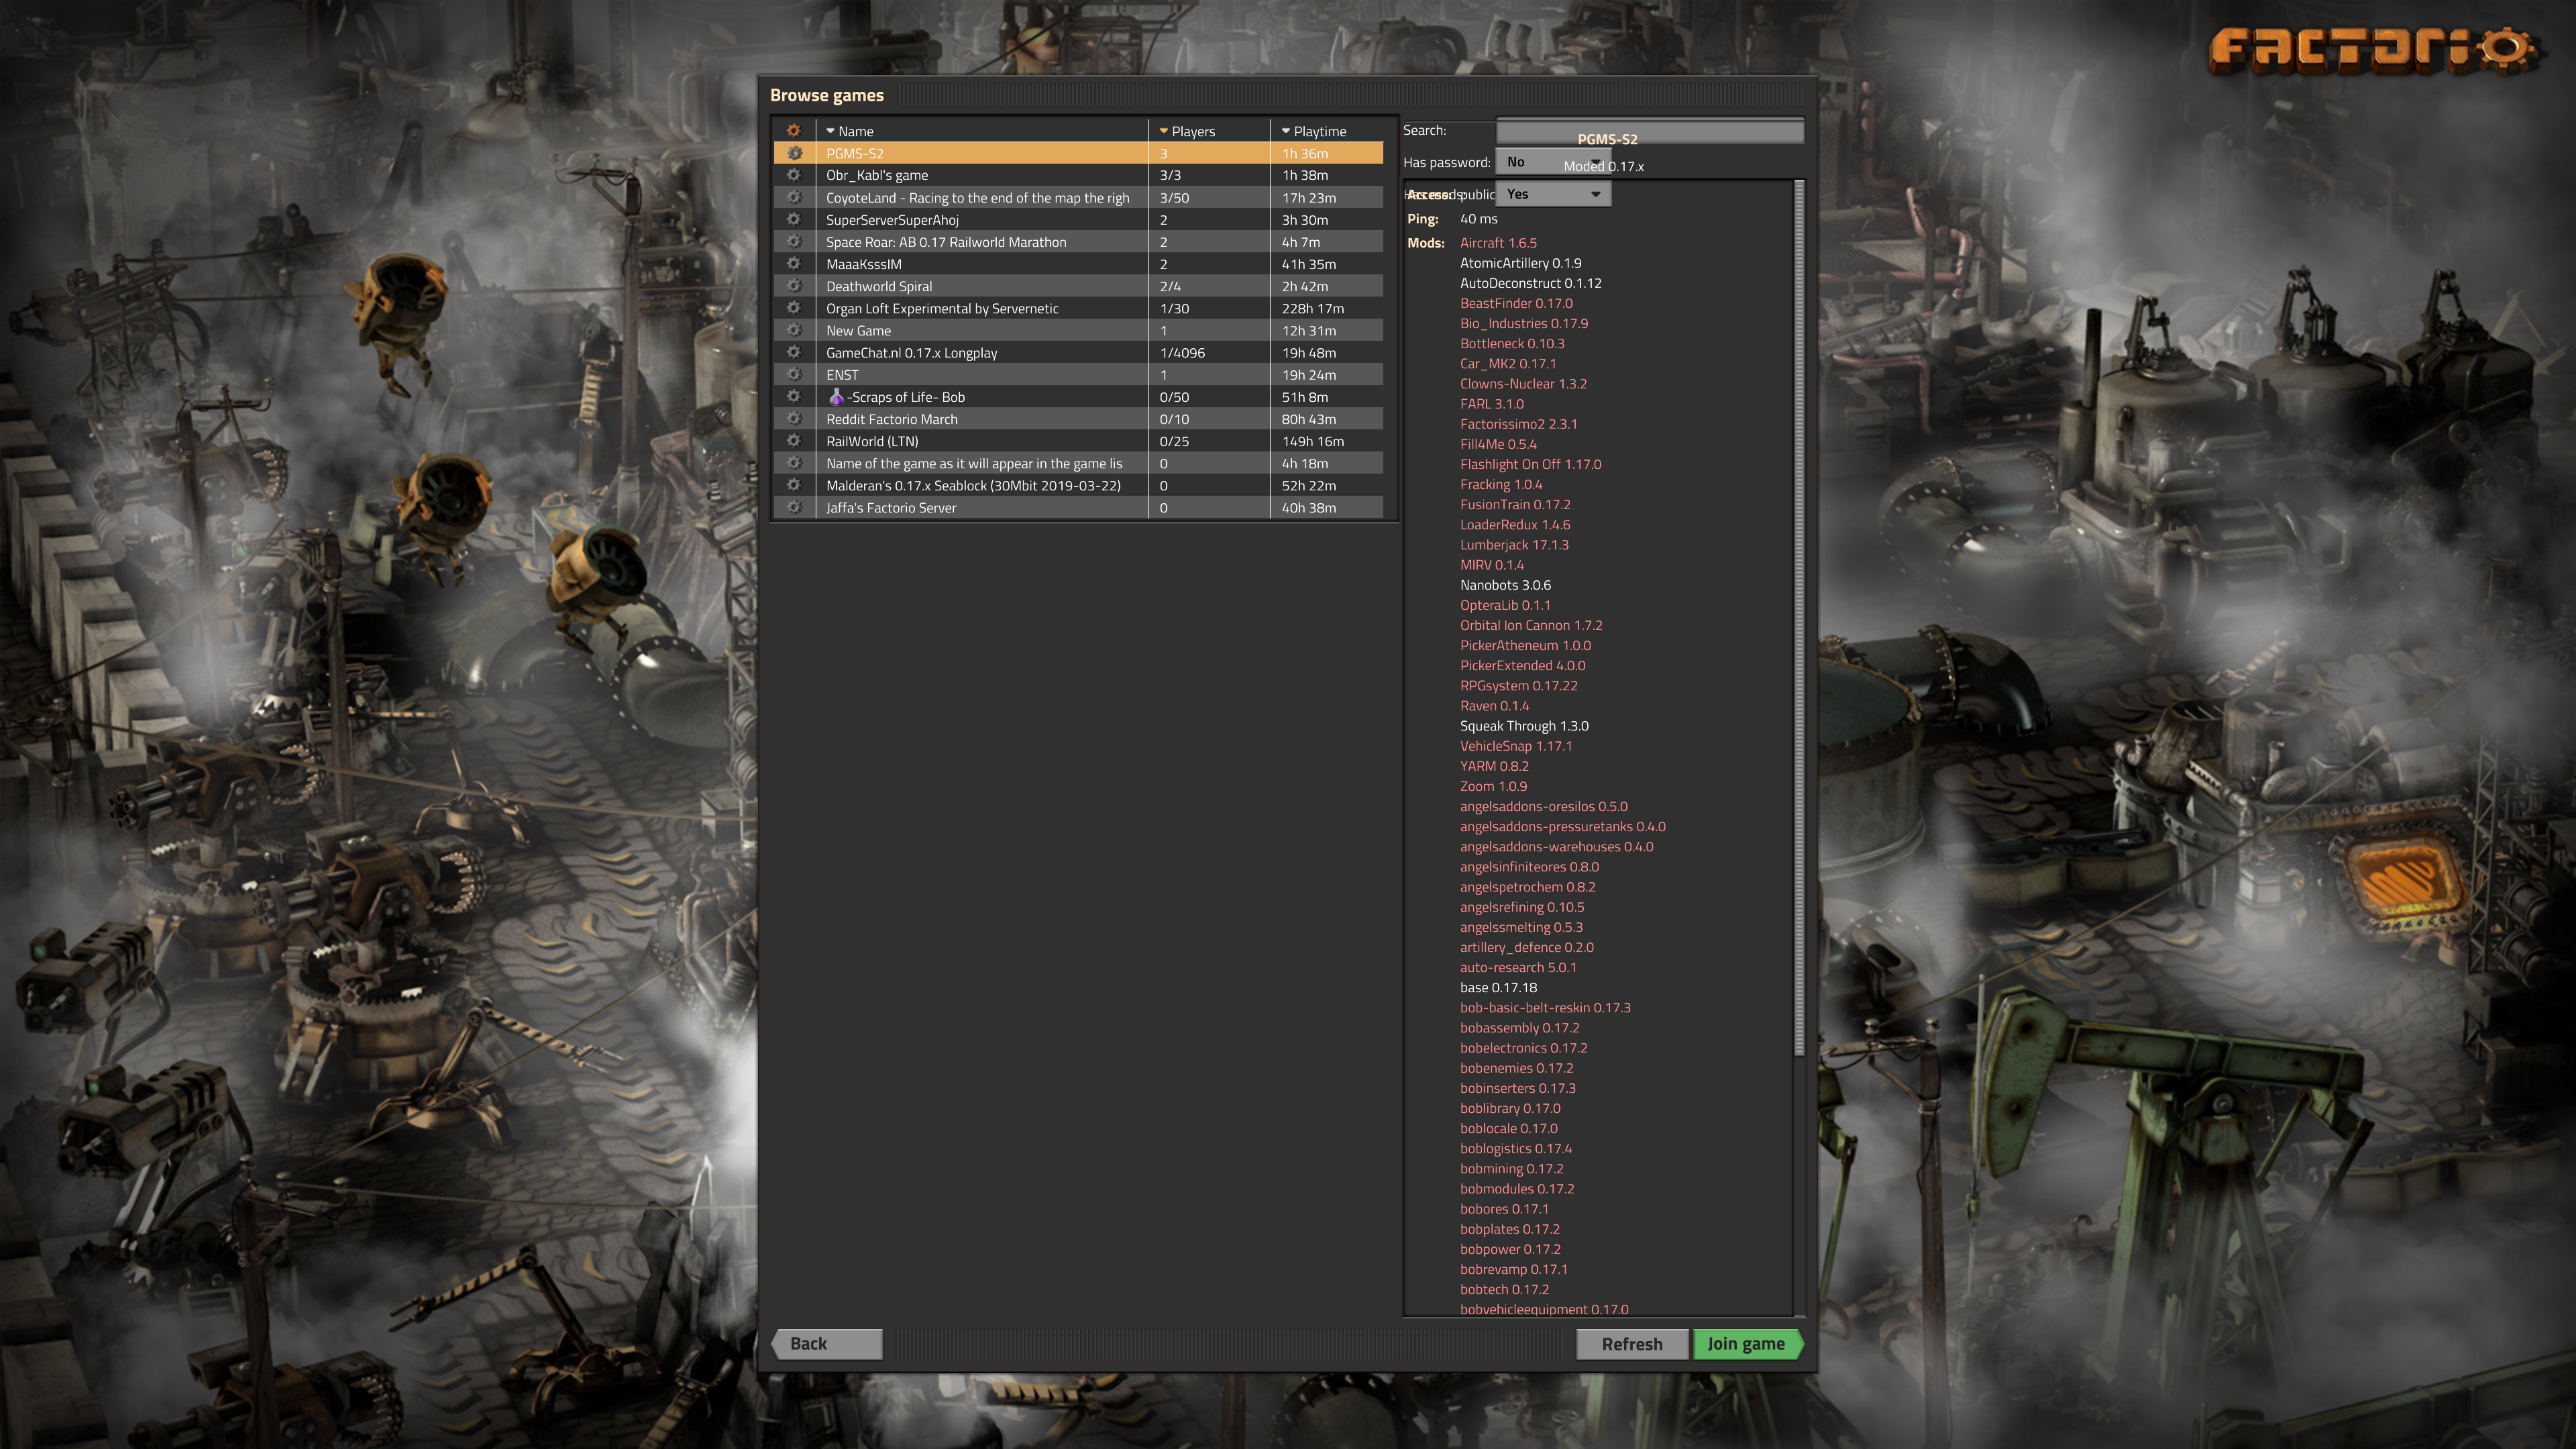The image size is (2576, 1449).
Task: Click gear icon in table header
Action: [793, 131]
